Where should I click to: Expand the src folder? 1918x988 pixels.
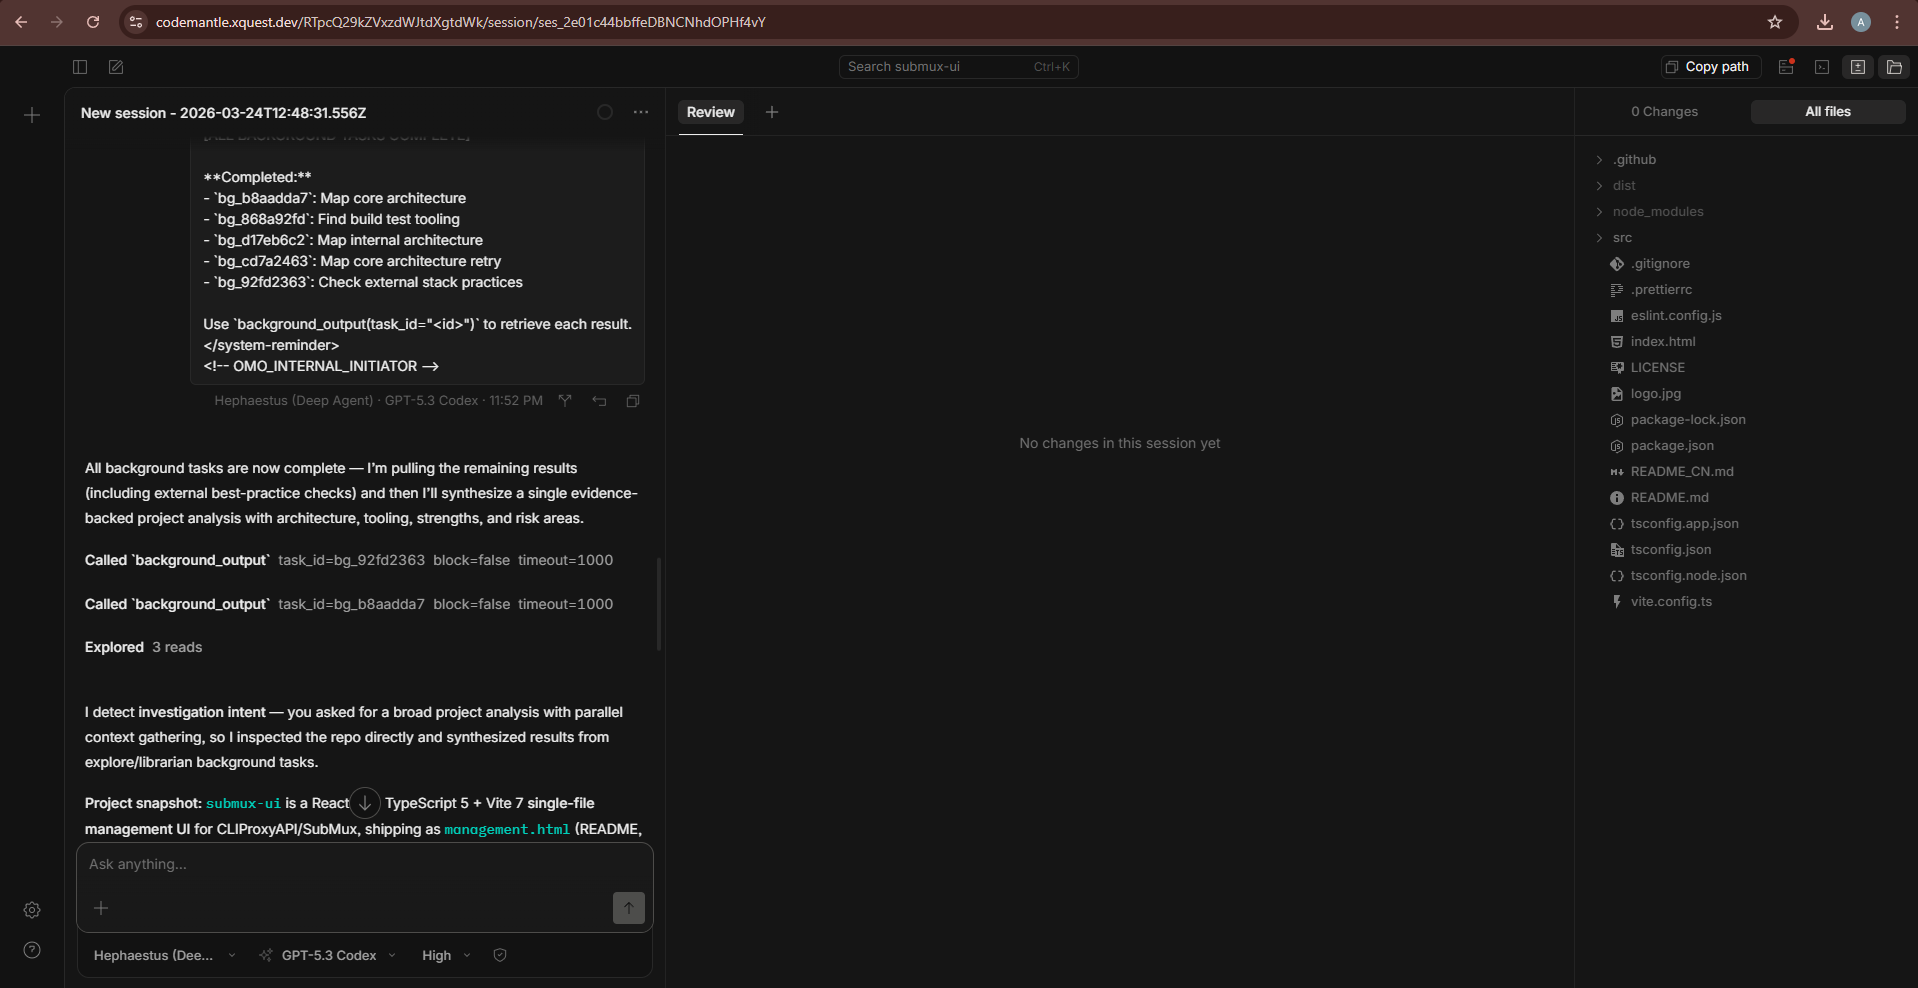(x=1621, y=238)
